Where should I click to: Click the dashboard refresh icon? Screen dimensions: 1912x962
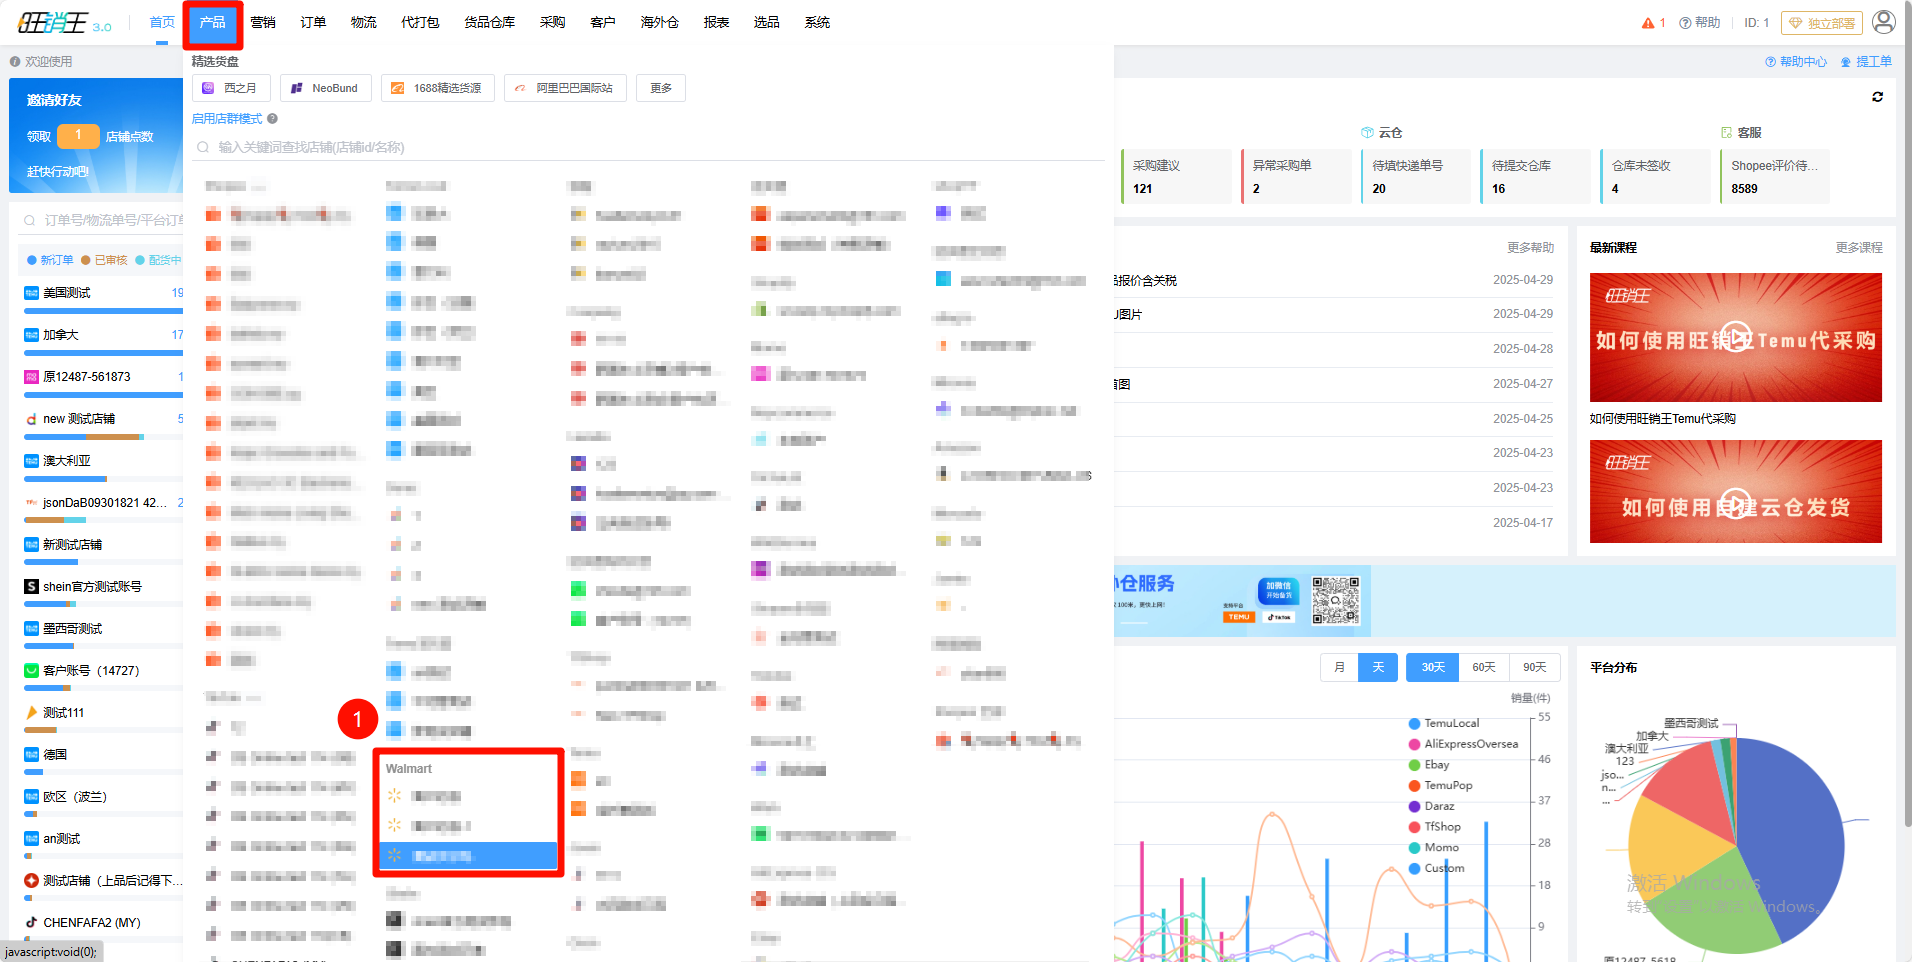(x=1877, y=97)
